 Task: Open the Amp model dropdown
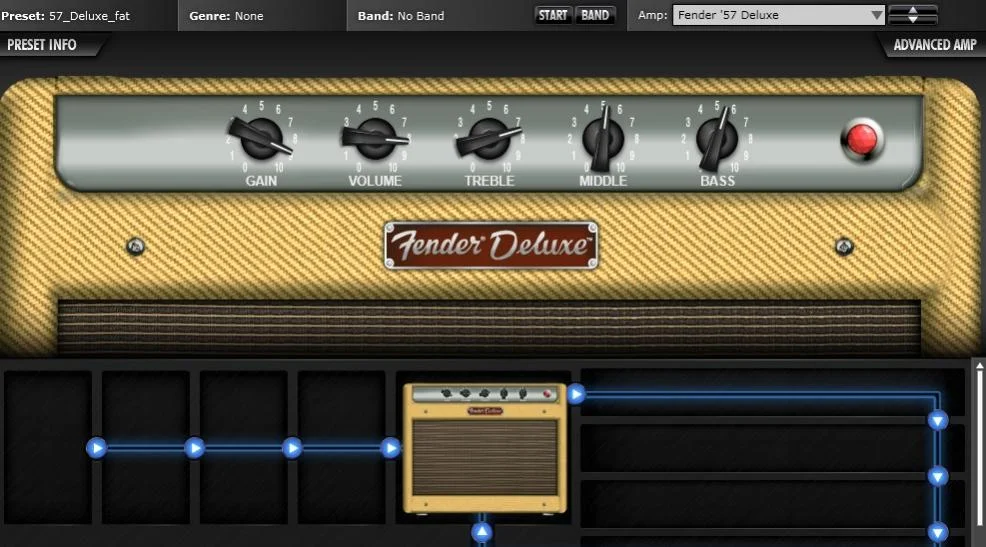click(x=778, y=15)
